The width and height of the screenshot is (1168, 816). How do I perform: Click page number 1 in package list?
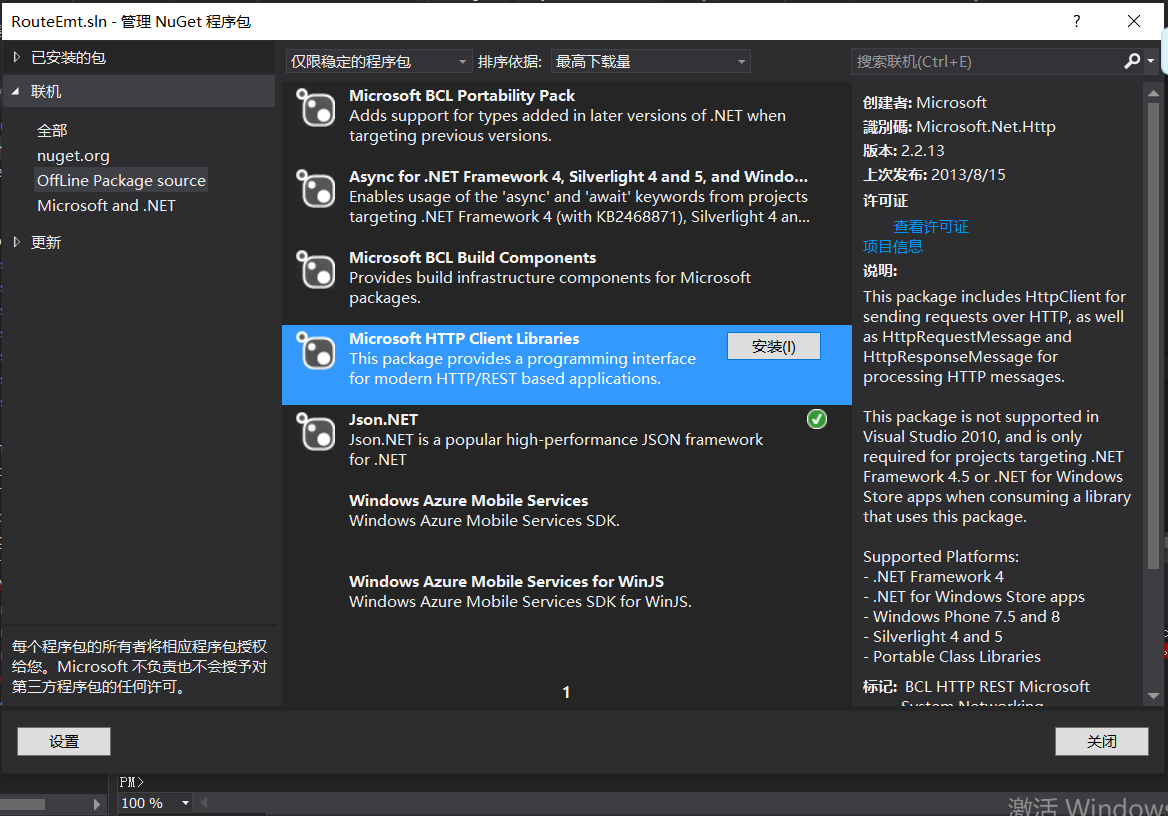tap(566, 692)
